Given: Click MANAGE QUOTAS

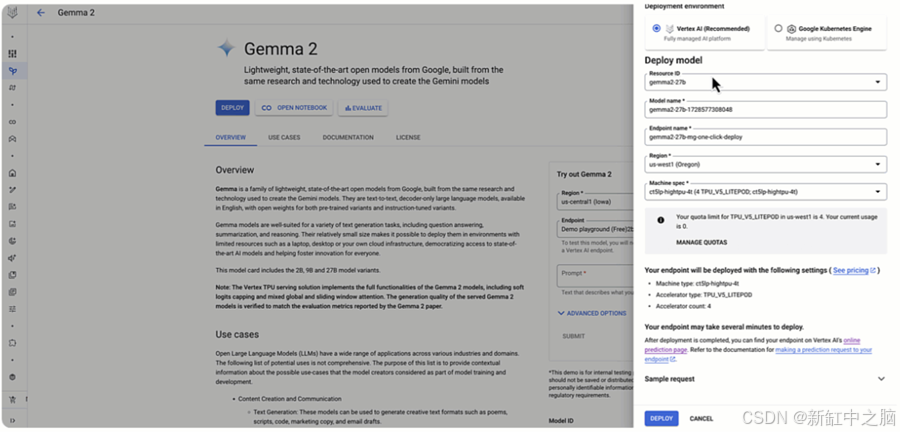Looking at the screenshot, I should (x=701, y=242).
